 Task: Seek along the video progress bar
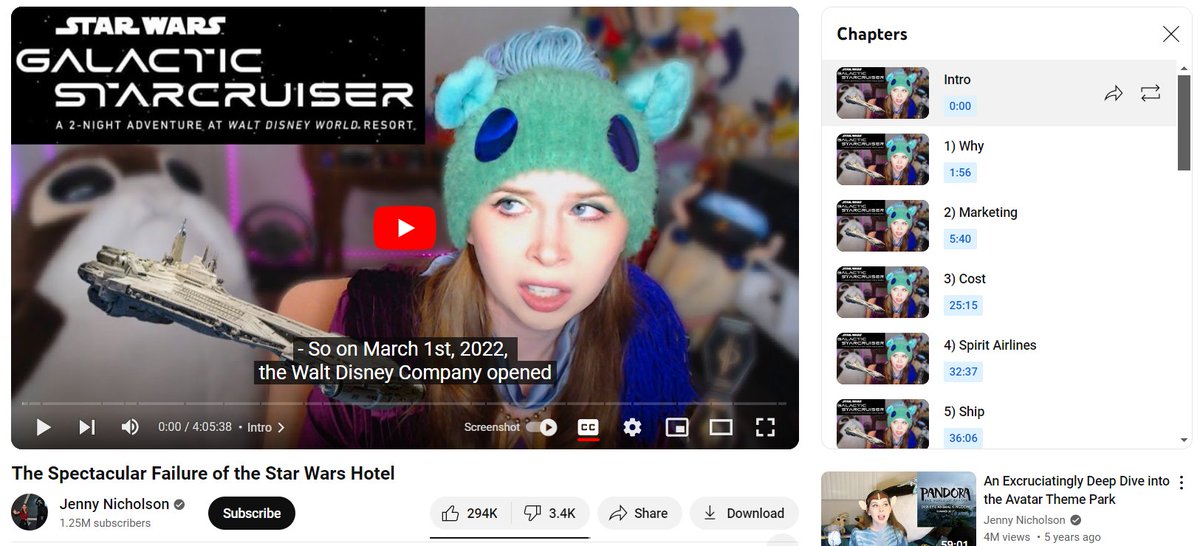tap(404, 404)
